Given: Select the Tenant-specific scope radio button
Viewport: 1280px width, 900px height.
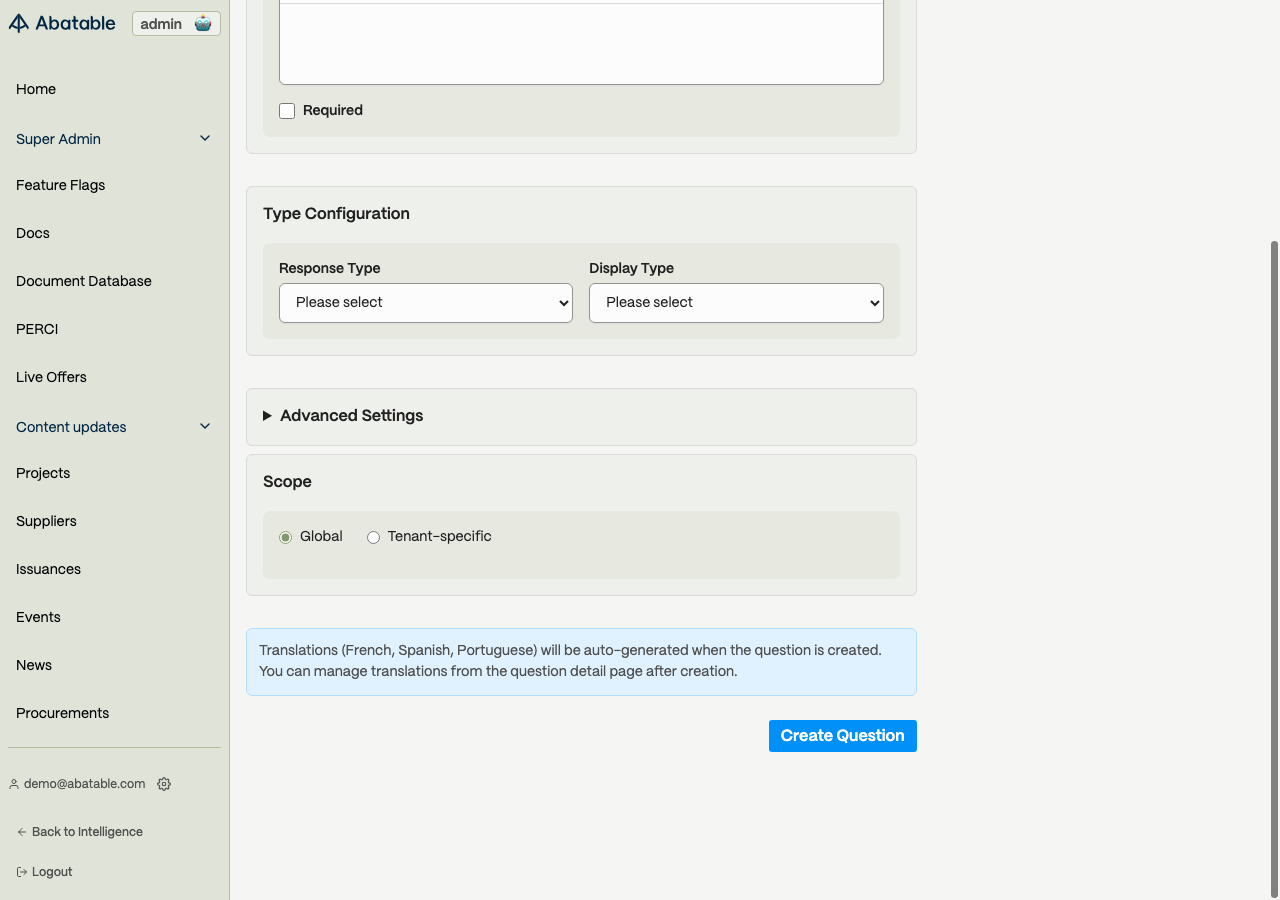Looking at the screenshot, I should (x=374, y=538).
